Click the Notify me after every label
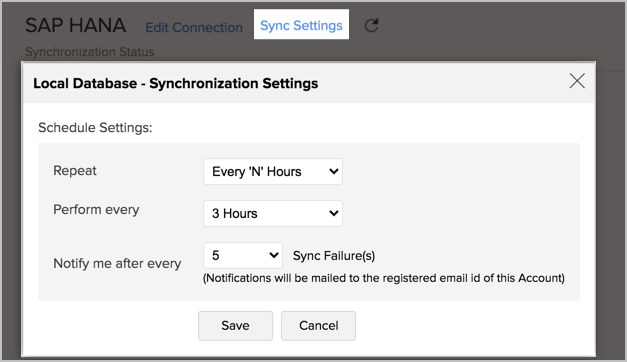 coord(117,264)
